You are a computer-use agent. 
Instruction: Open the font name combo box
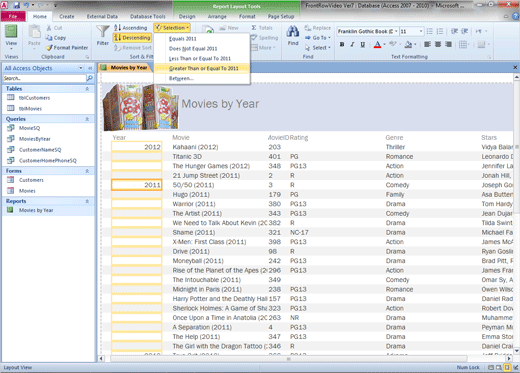coord(367,31)
